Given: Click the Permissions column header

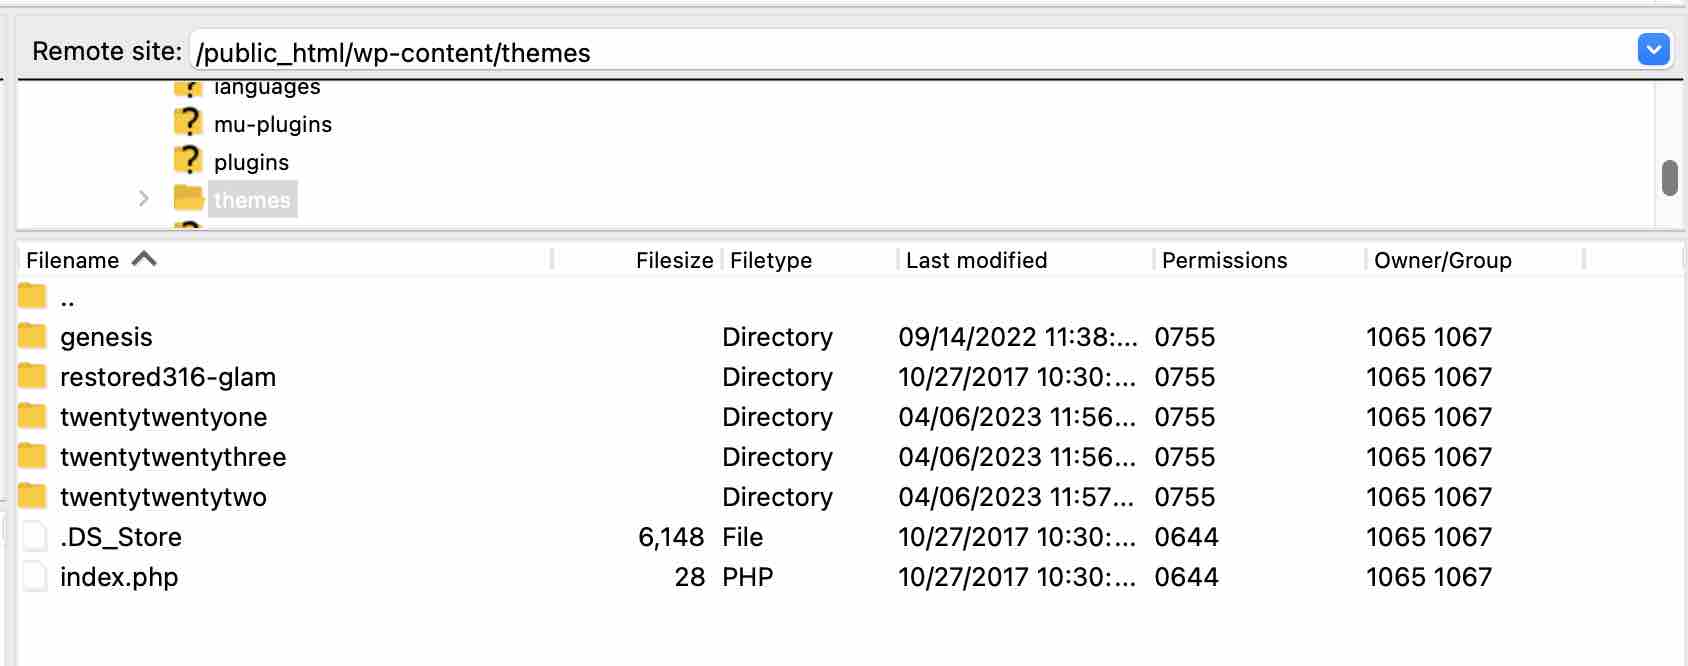Looking at the screenshot, I should click(1222, 260).
